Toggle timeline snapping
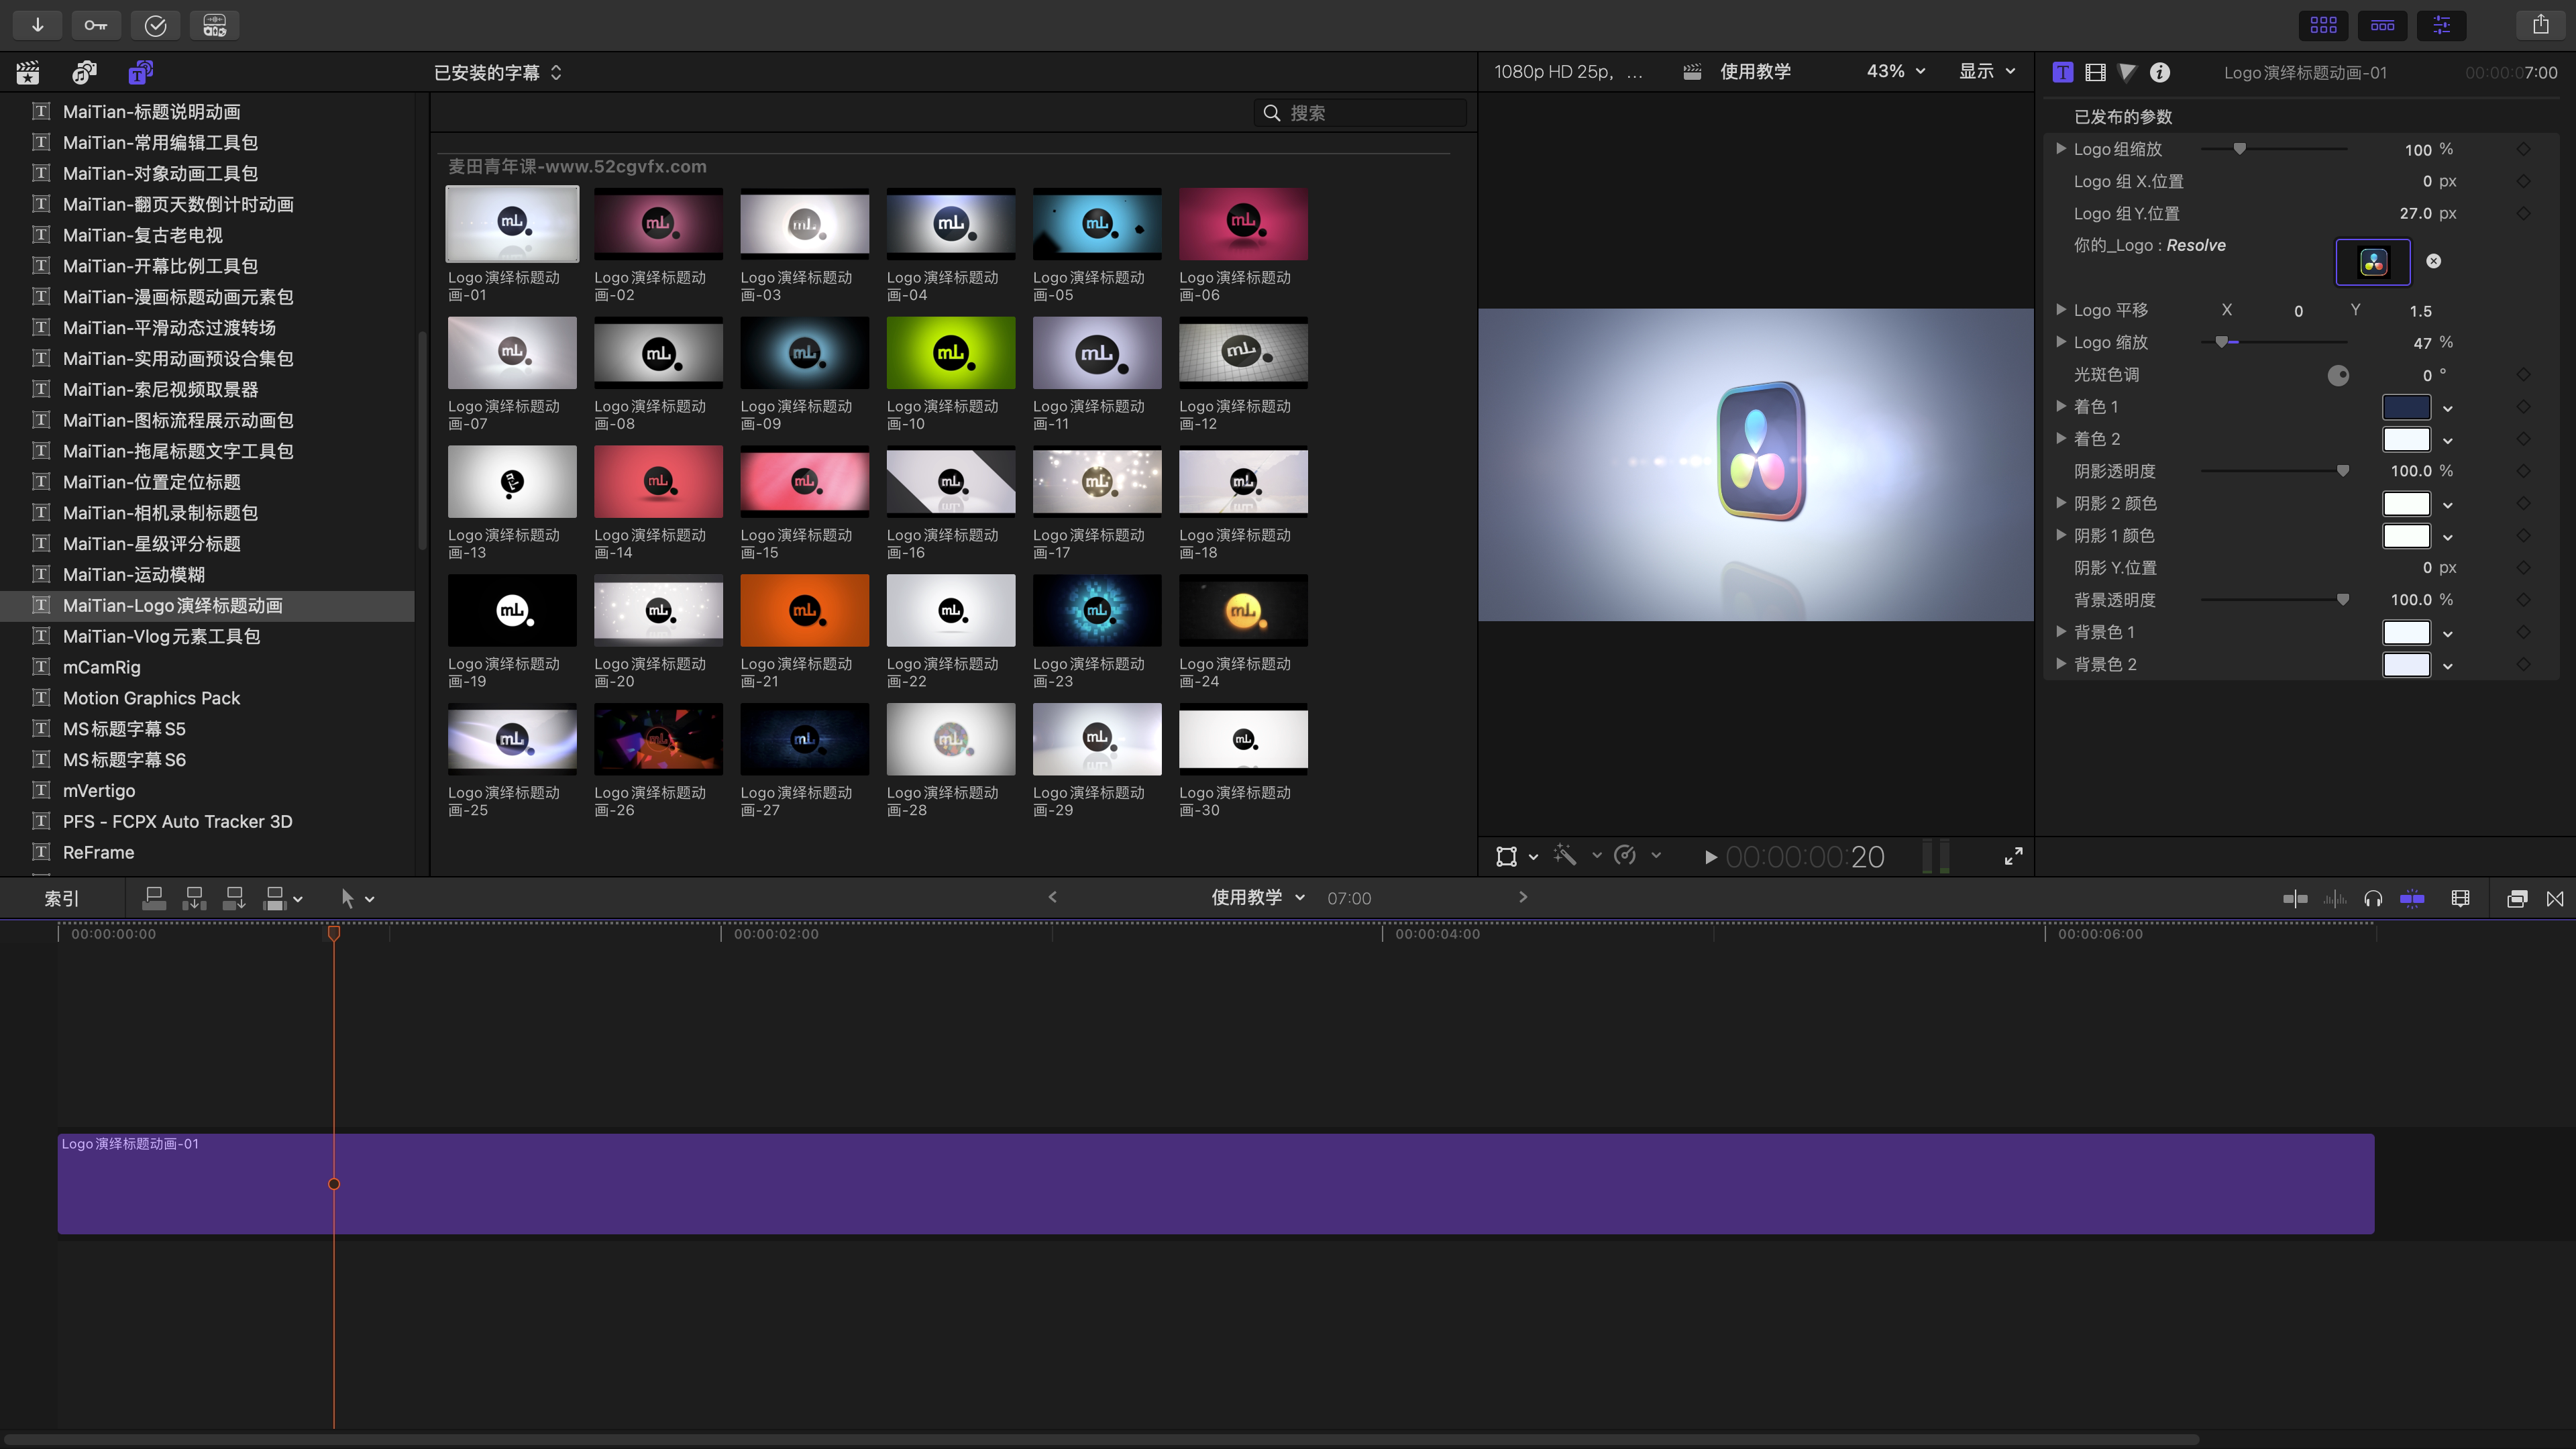This screenshot has width=2576, height=1449. (x=2412, y=898)
